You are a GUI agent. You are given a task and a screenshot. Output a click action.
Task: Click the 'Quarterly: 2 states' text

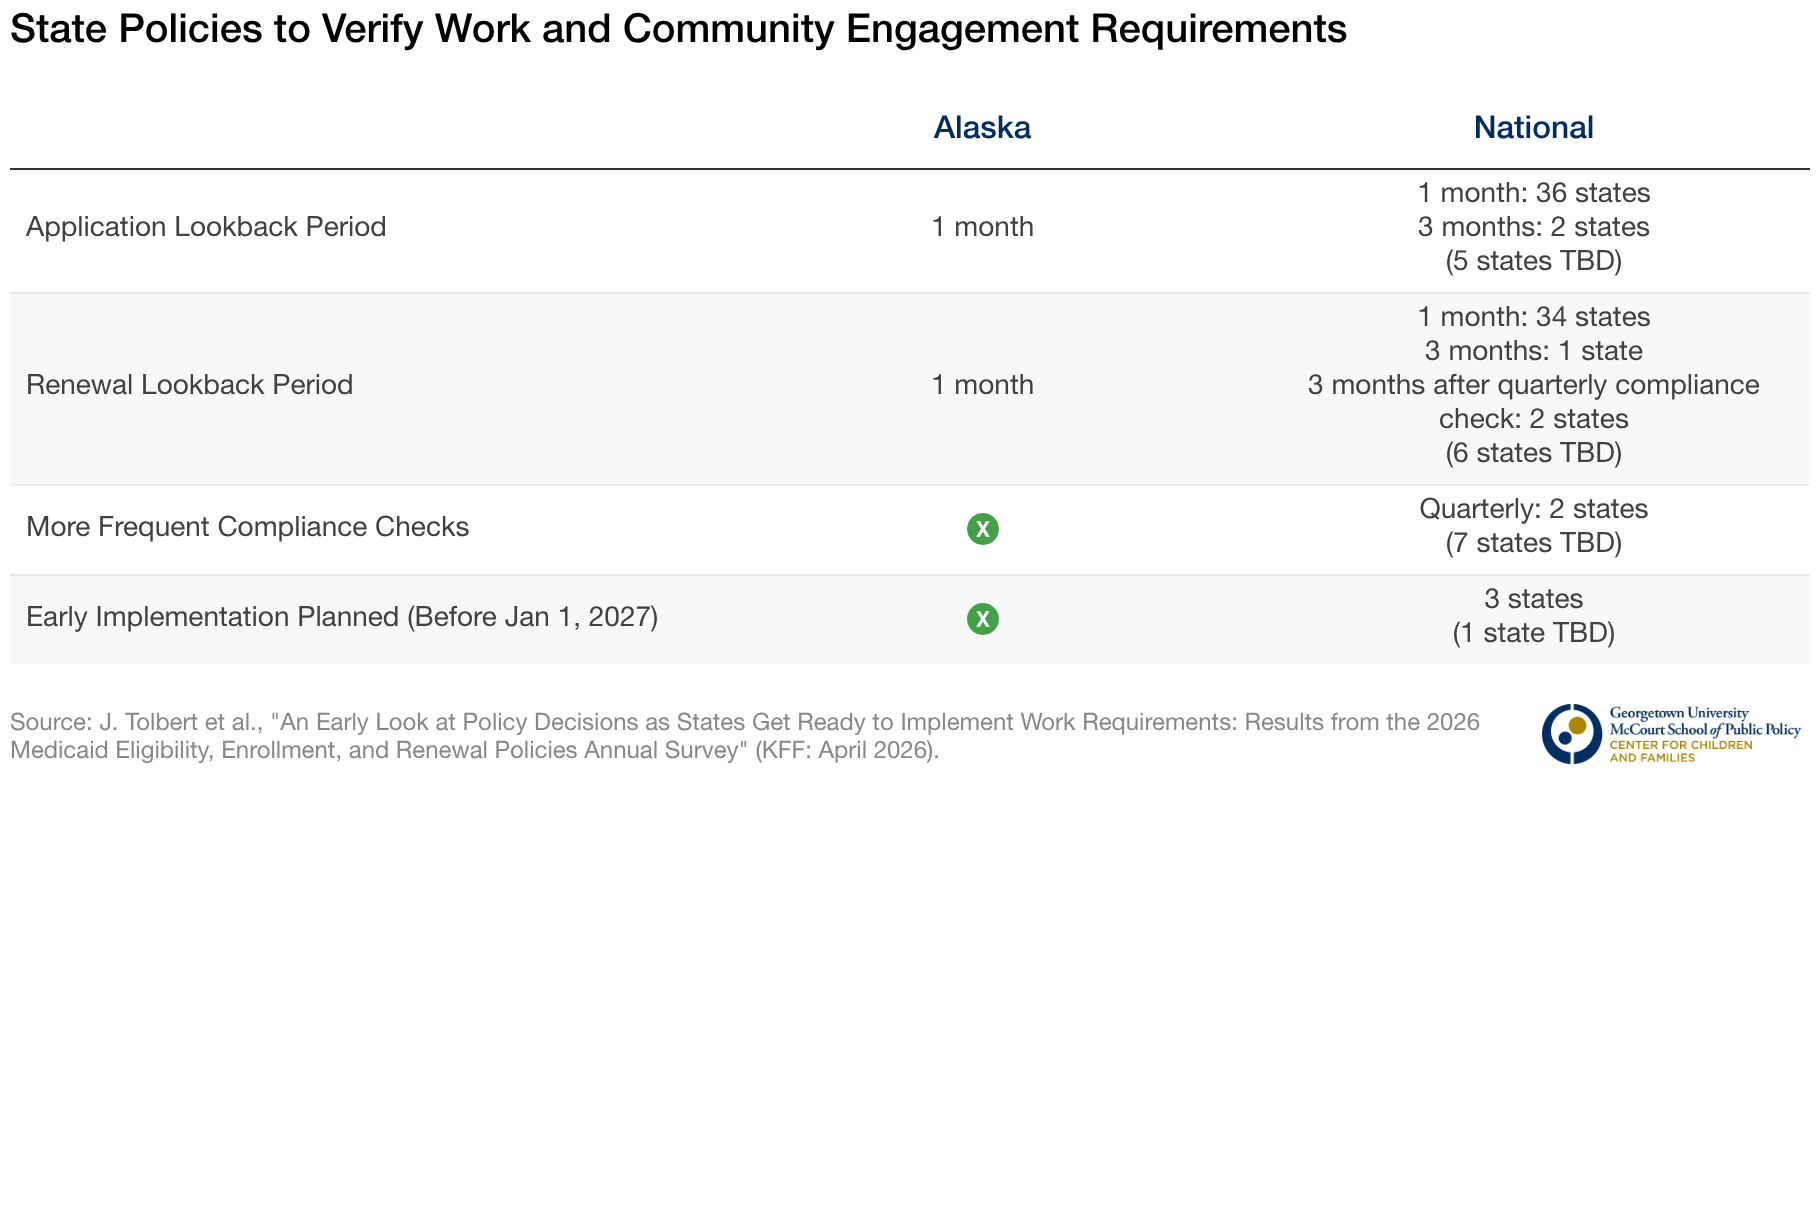point(1534,509)
